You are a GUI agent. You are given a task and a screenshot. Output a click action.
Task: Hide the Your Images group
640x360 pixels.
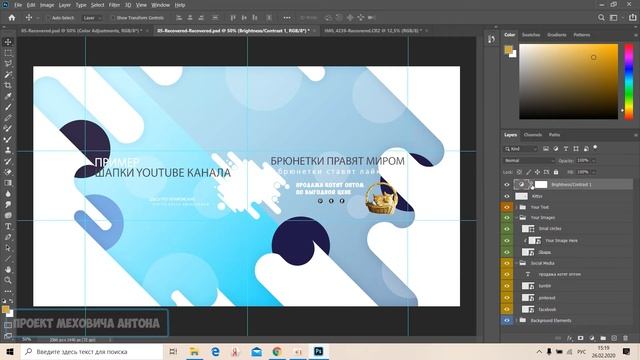pyautogui.click(x=507, y=218)
